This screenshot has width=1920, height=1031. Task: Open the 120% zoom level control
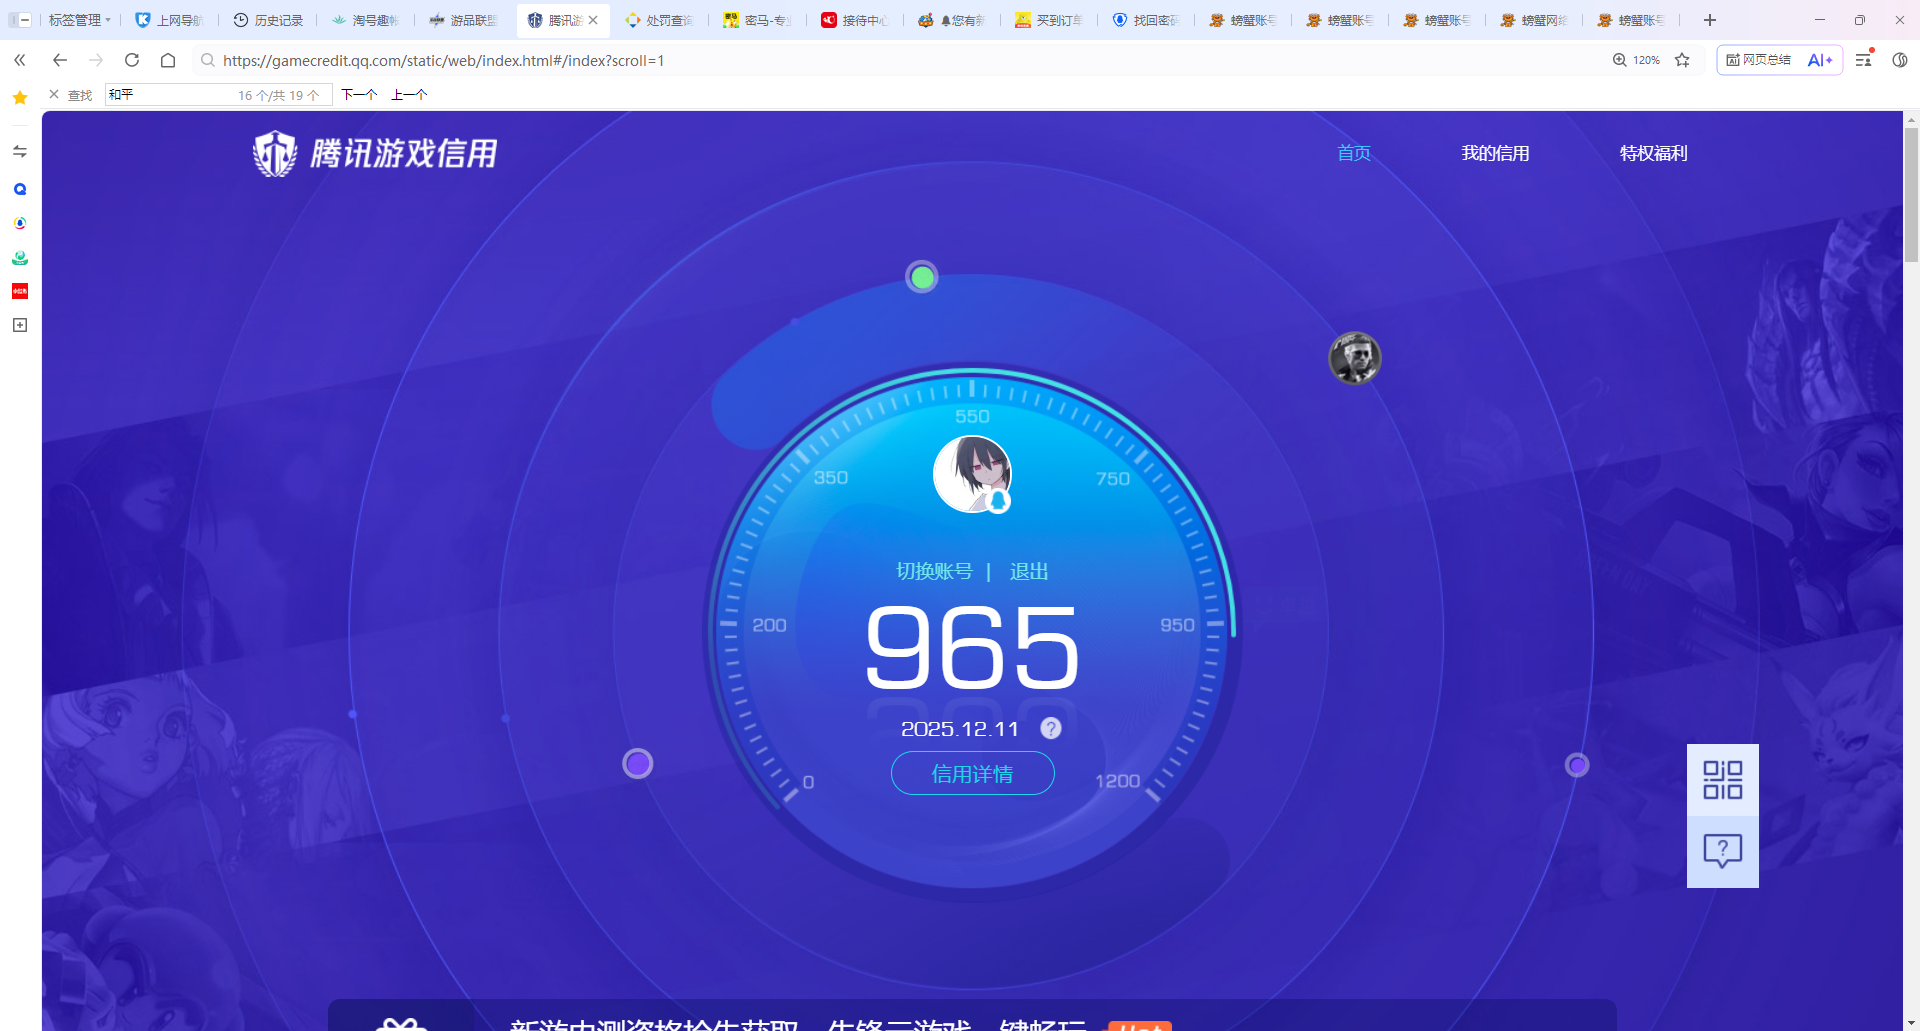tap(1636, 60)
